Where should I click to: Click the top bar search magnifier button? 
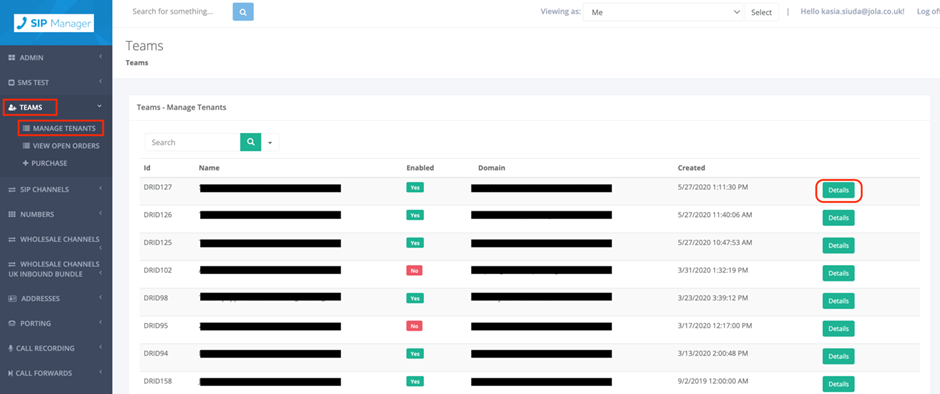pos(243,11)
